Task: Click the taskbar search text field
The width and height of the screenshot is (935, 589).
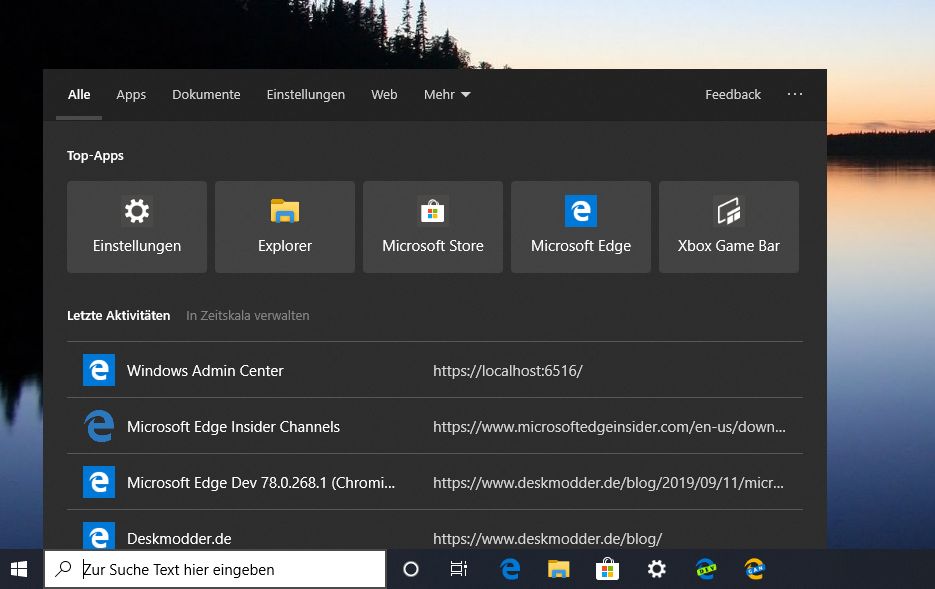Action: (215, 569)
